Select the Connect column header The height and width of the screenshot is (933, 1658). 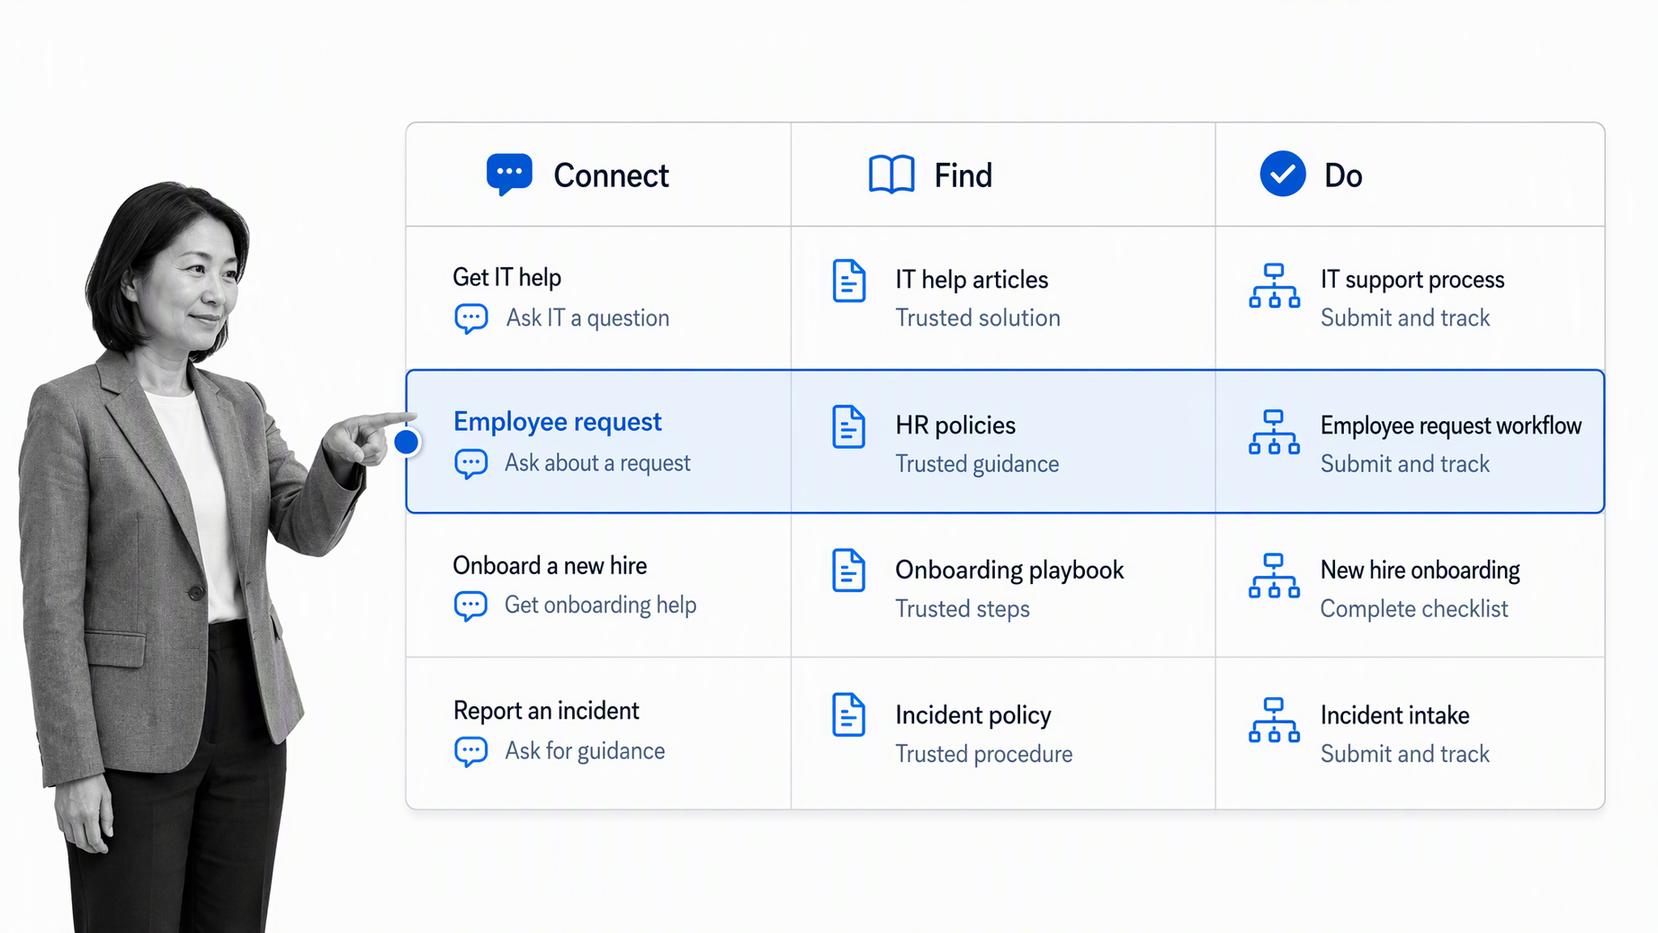pyautogui.click(x=598, y=175)
